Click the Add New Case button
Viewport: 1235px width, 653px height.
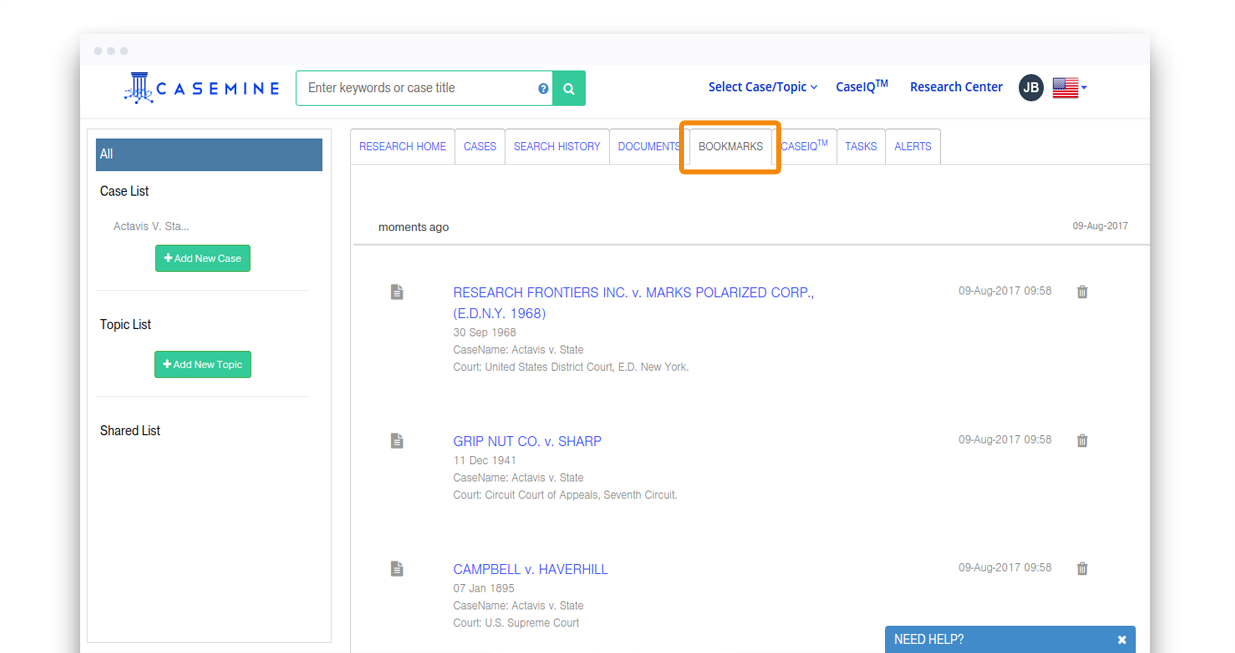(203, 258)
